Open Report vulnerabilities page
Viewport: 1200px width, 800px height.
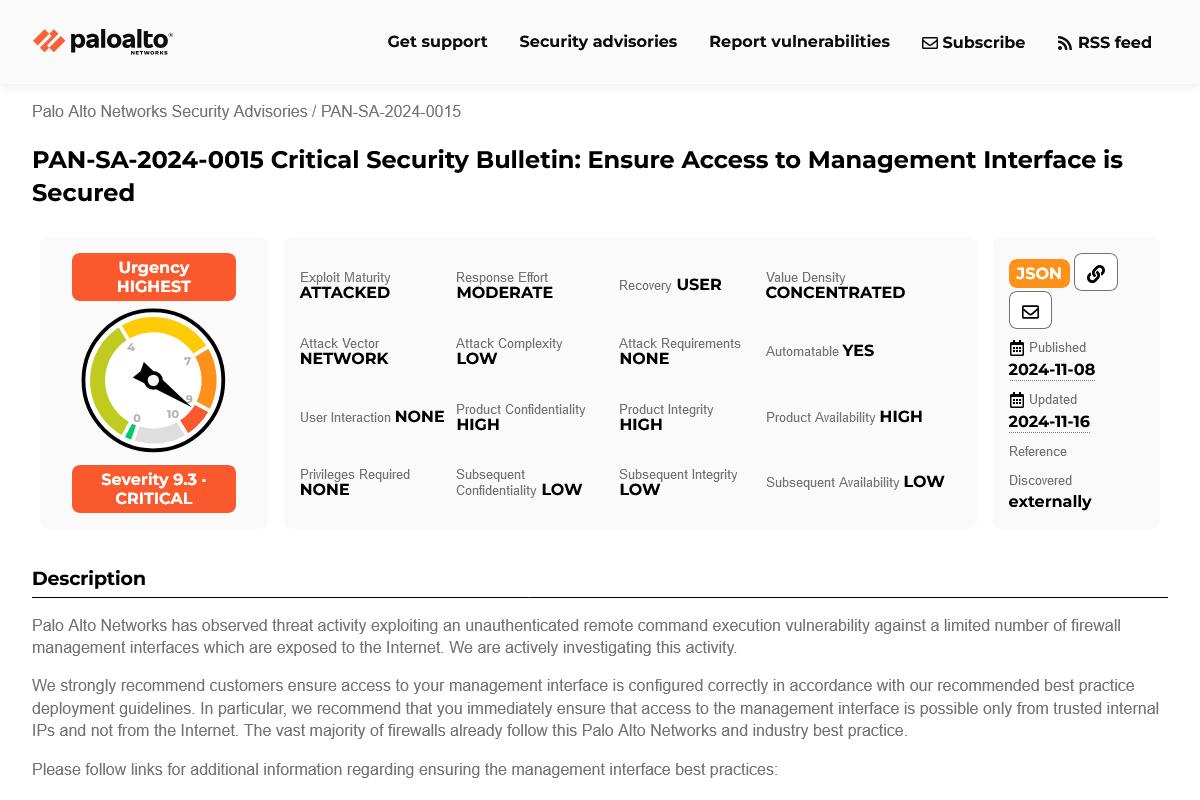pyautogui.click(x=799, y=41)
